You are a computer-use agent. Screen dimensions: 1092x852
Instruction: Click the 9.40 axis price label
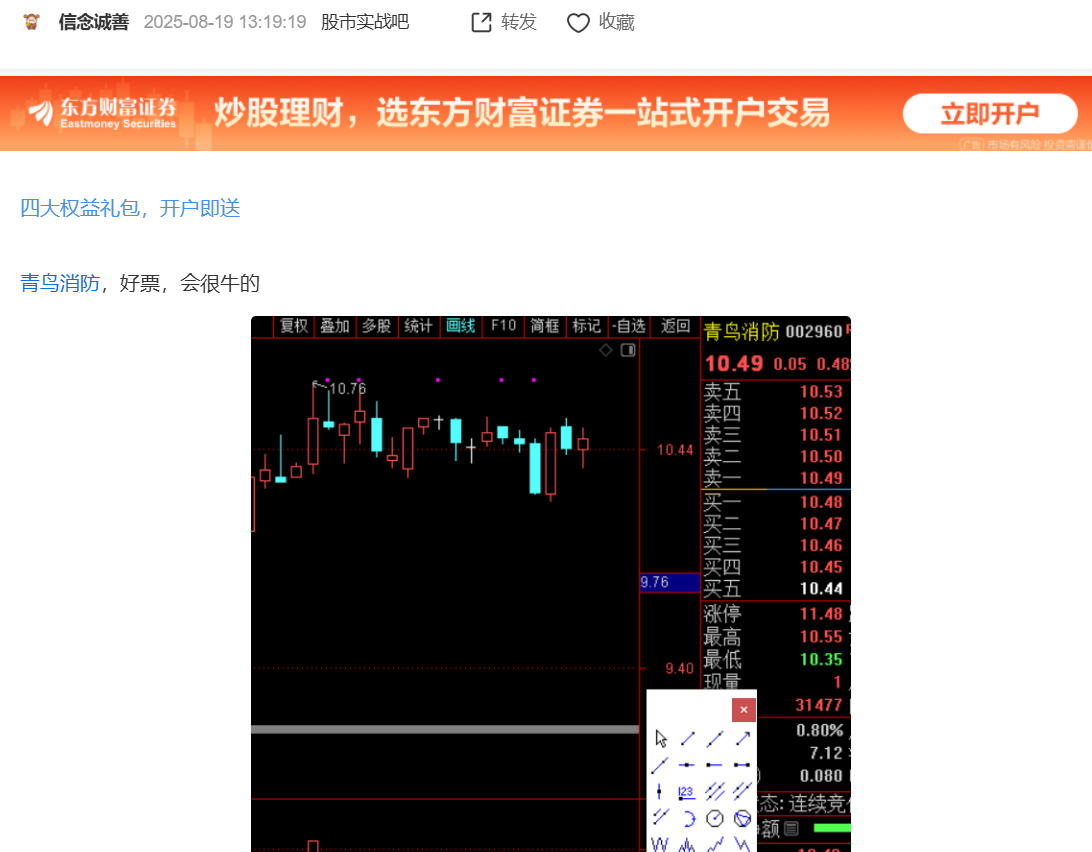point(679,669)
